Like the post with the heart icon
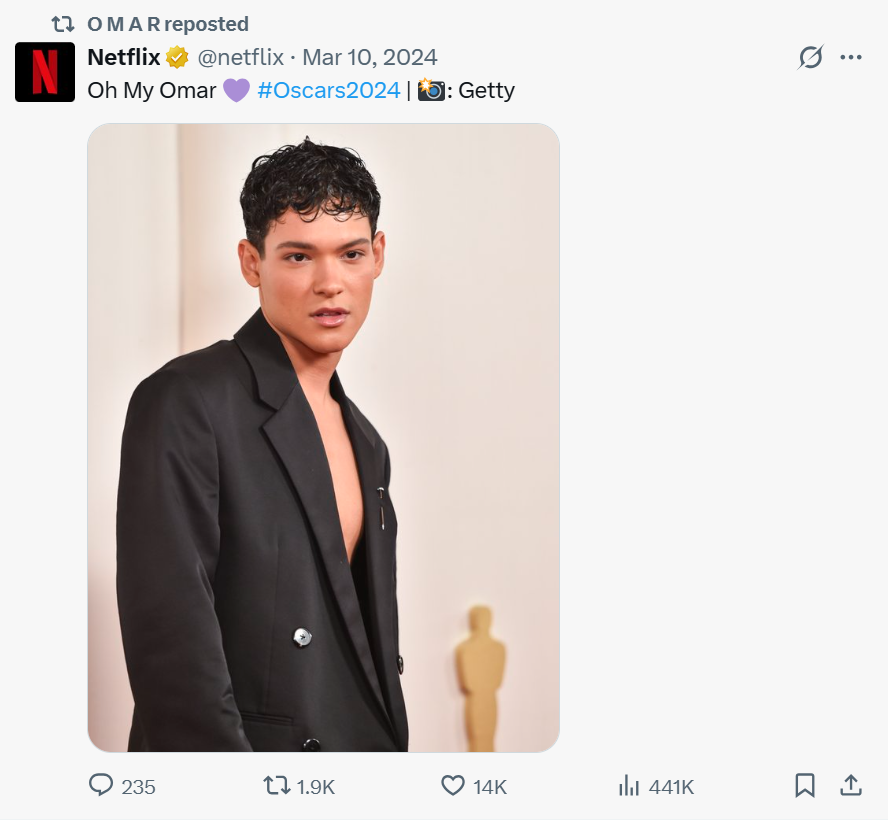The width and height of the screenshot is (888, 823). pos(454,786)
